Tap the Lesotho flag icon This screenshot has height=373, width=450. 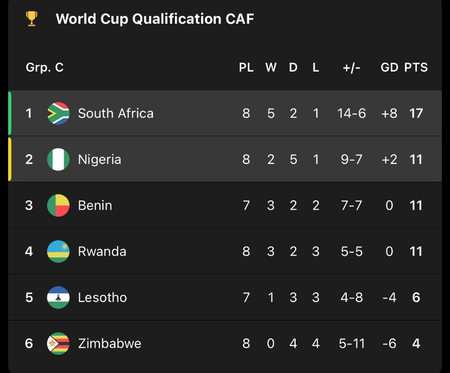[x=58, y=297]
